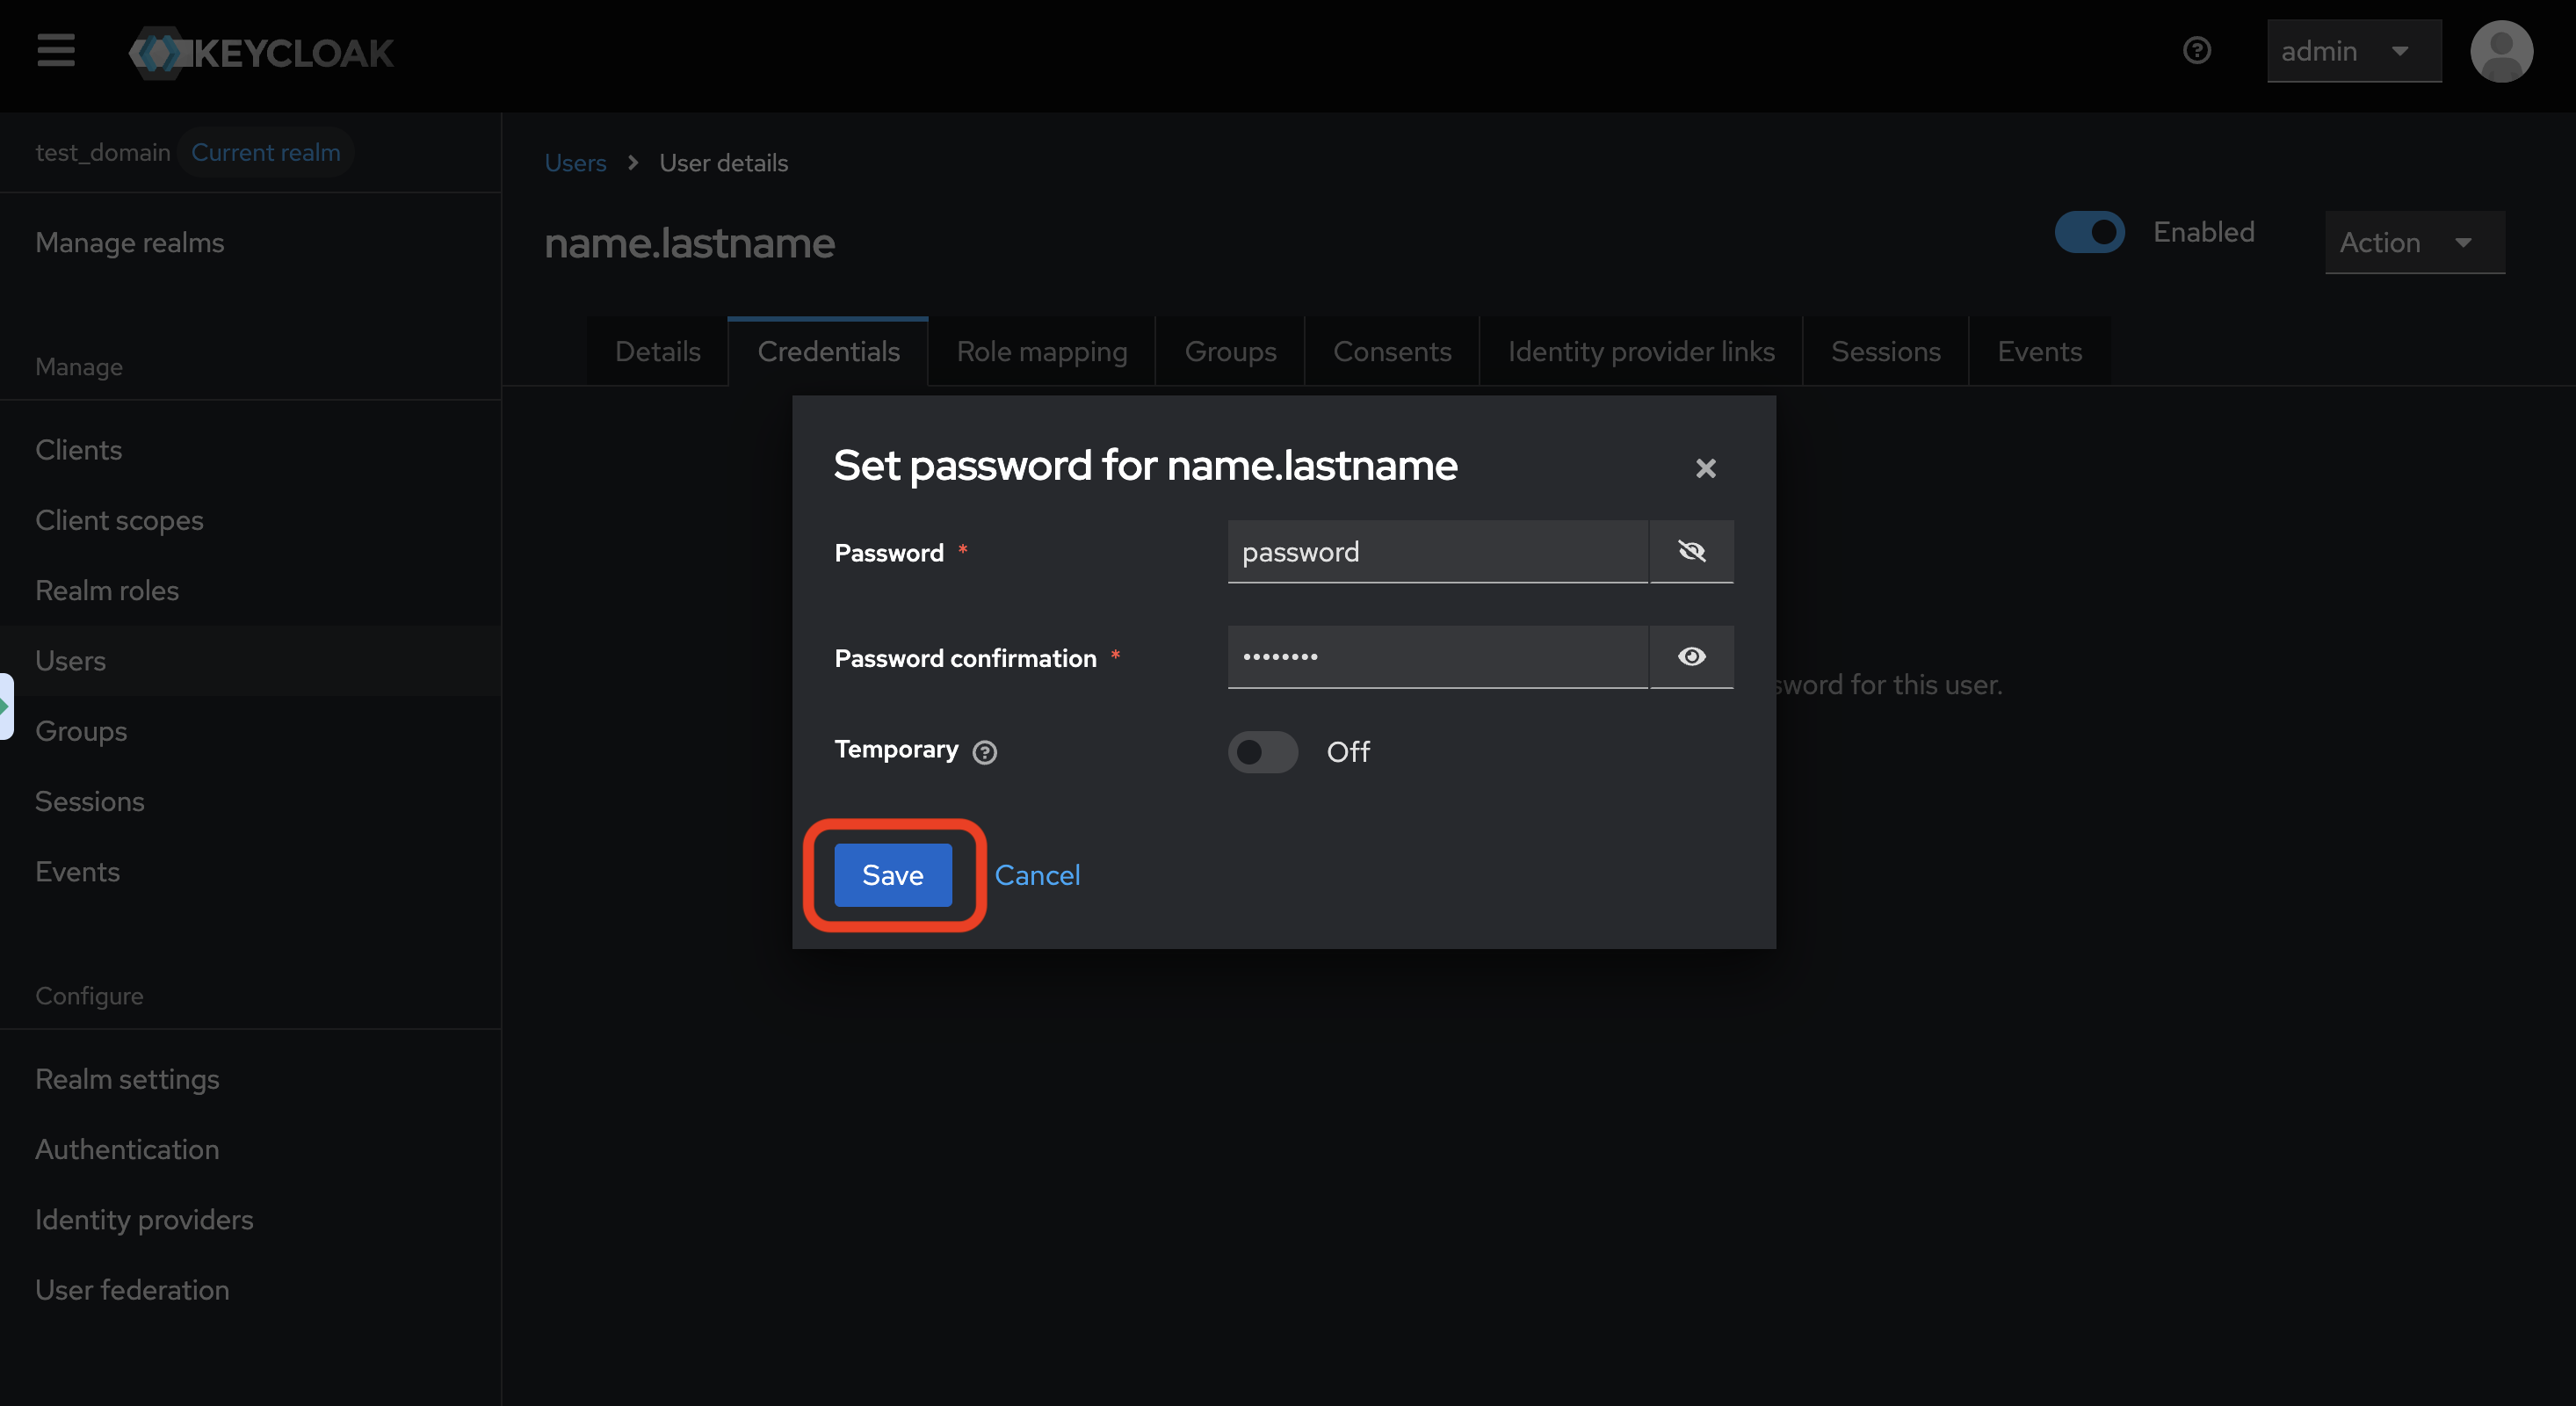This screenshot has width=2576, height=1406.
Task: Open the Action dropdown menu
Action: coord(2413,243)
